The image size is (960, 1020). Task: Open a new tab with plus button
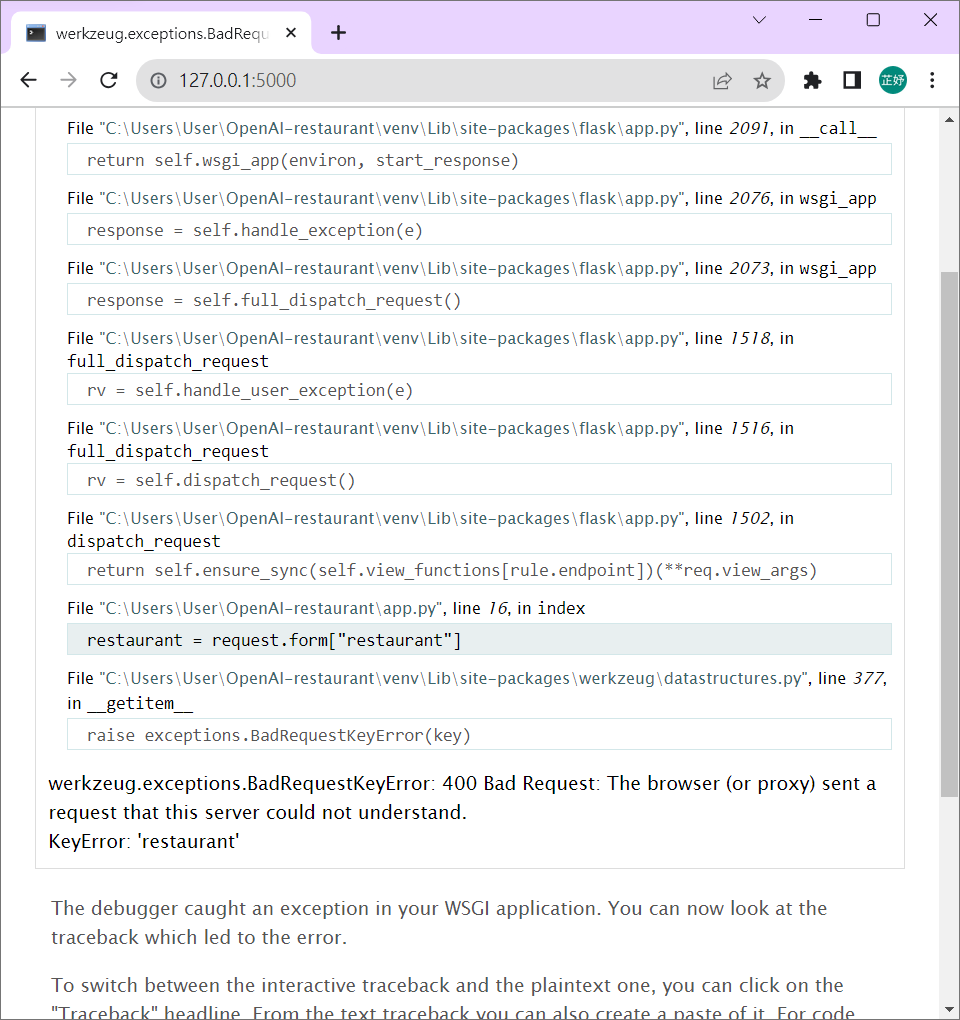coord(338,33)
